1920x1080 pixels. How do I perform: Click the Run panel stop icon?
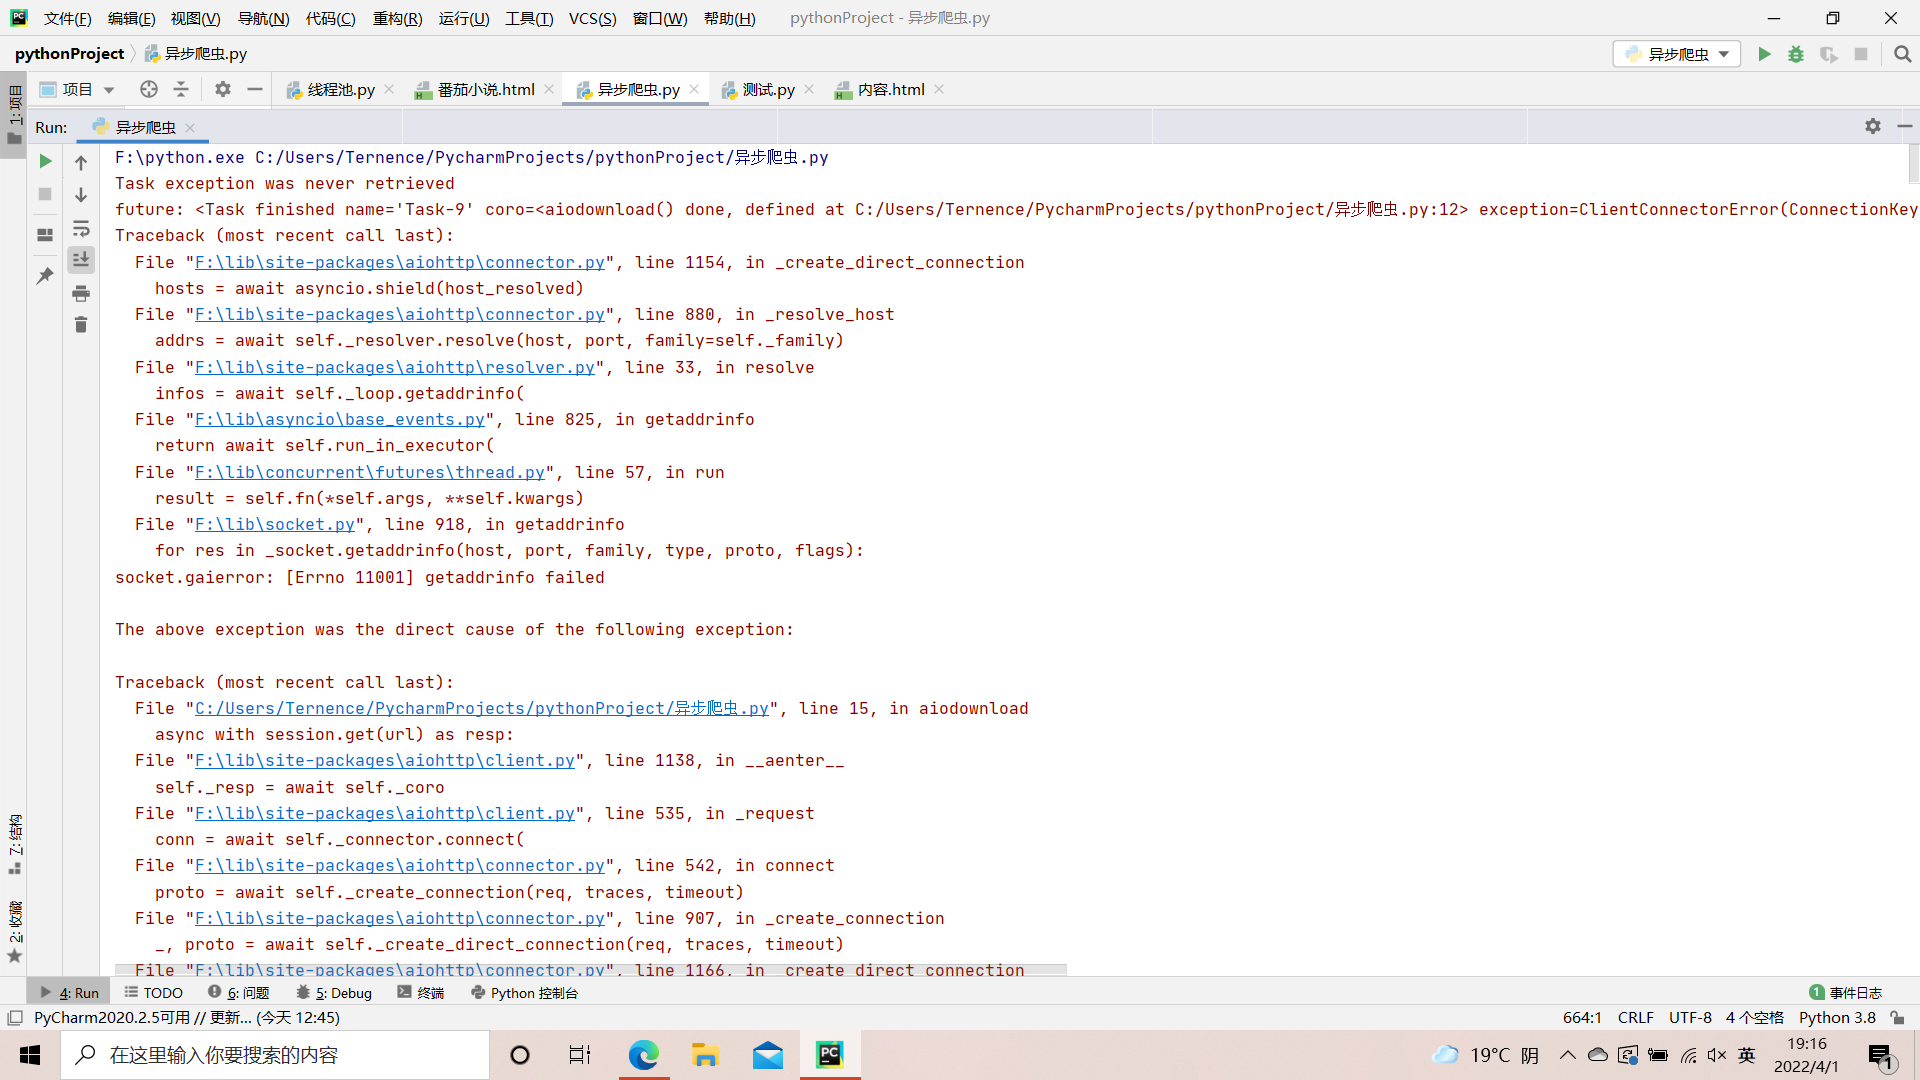45,194
